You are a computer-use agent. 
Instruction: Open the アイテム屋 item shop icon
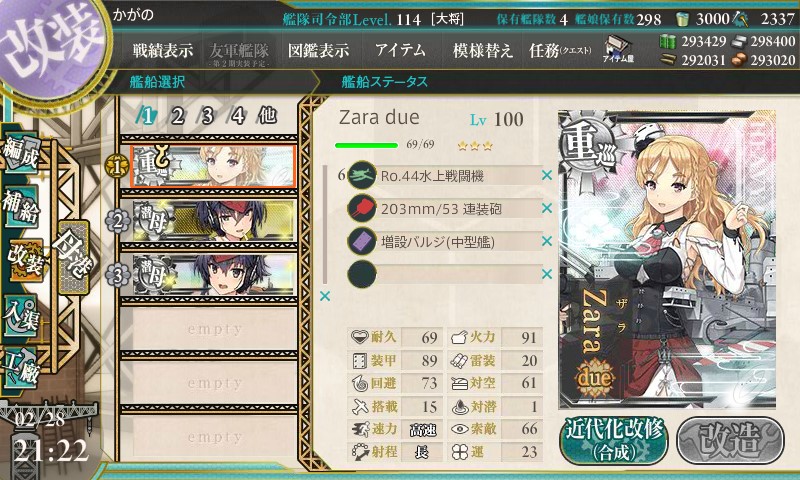pos(618,49)
